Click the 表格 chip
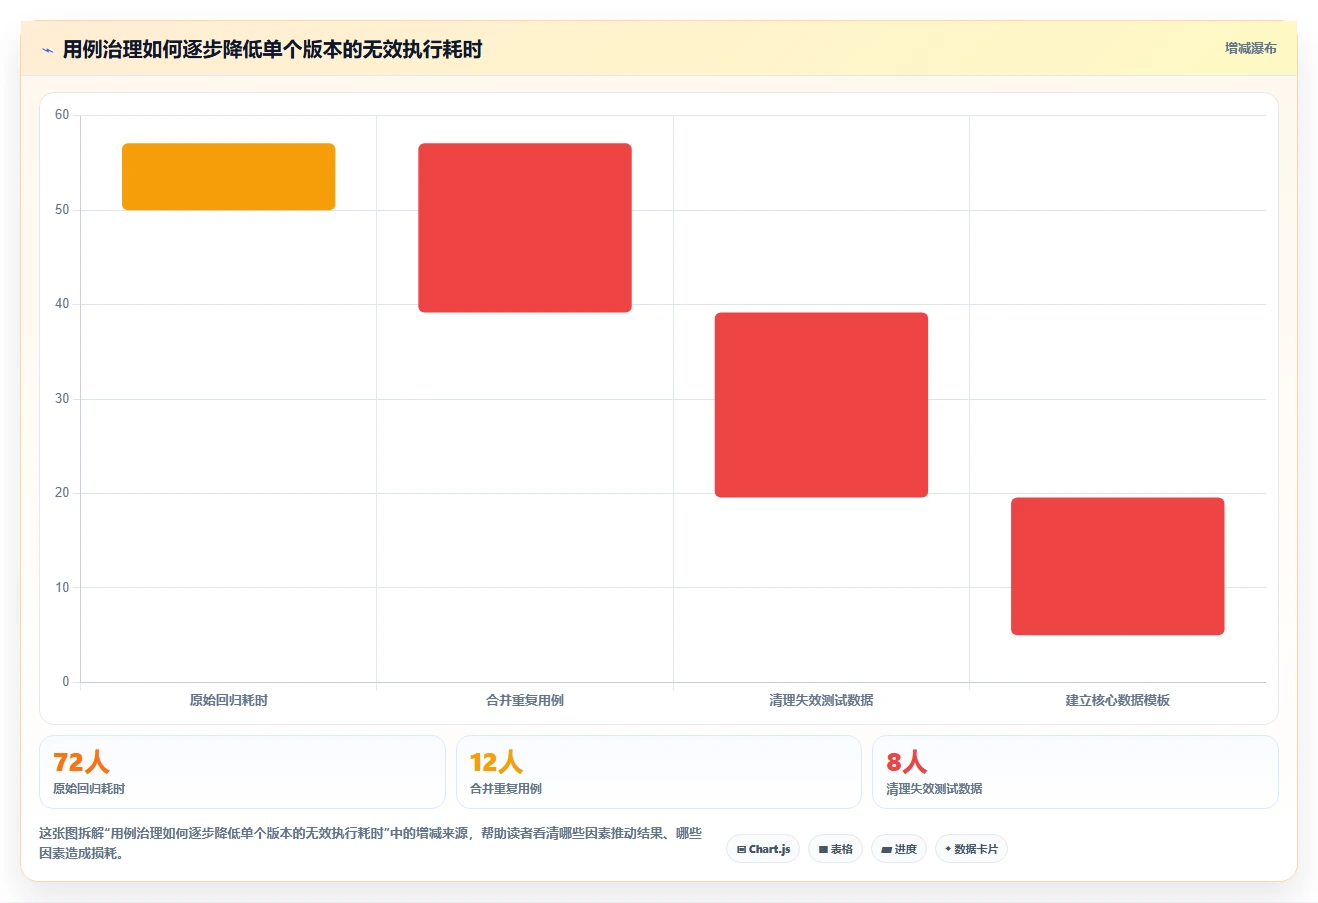1318x903 pixels. pyautogui.click(x=835, y=849)
